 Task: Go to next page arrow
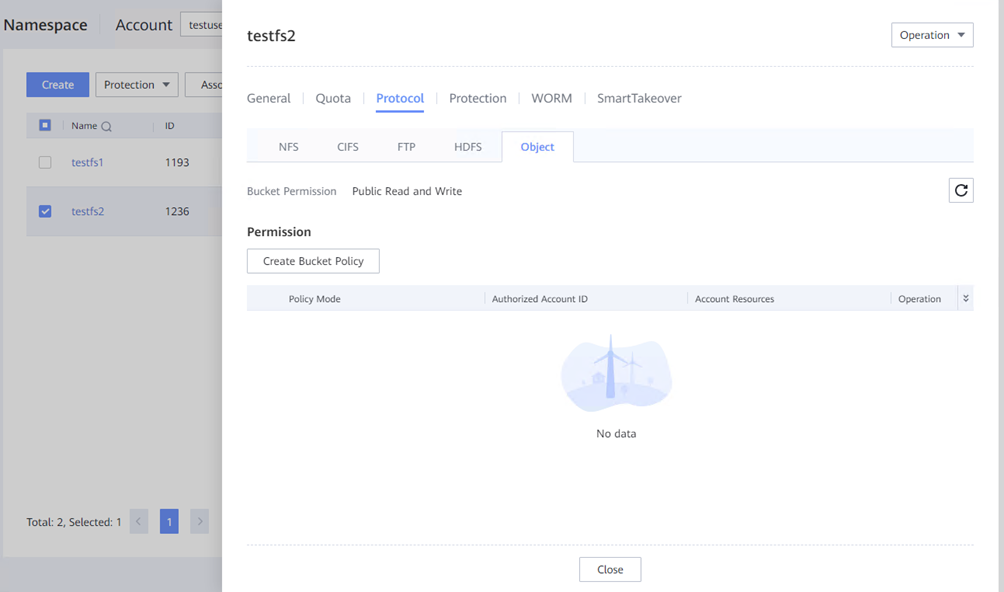[x=199, y=521]
